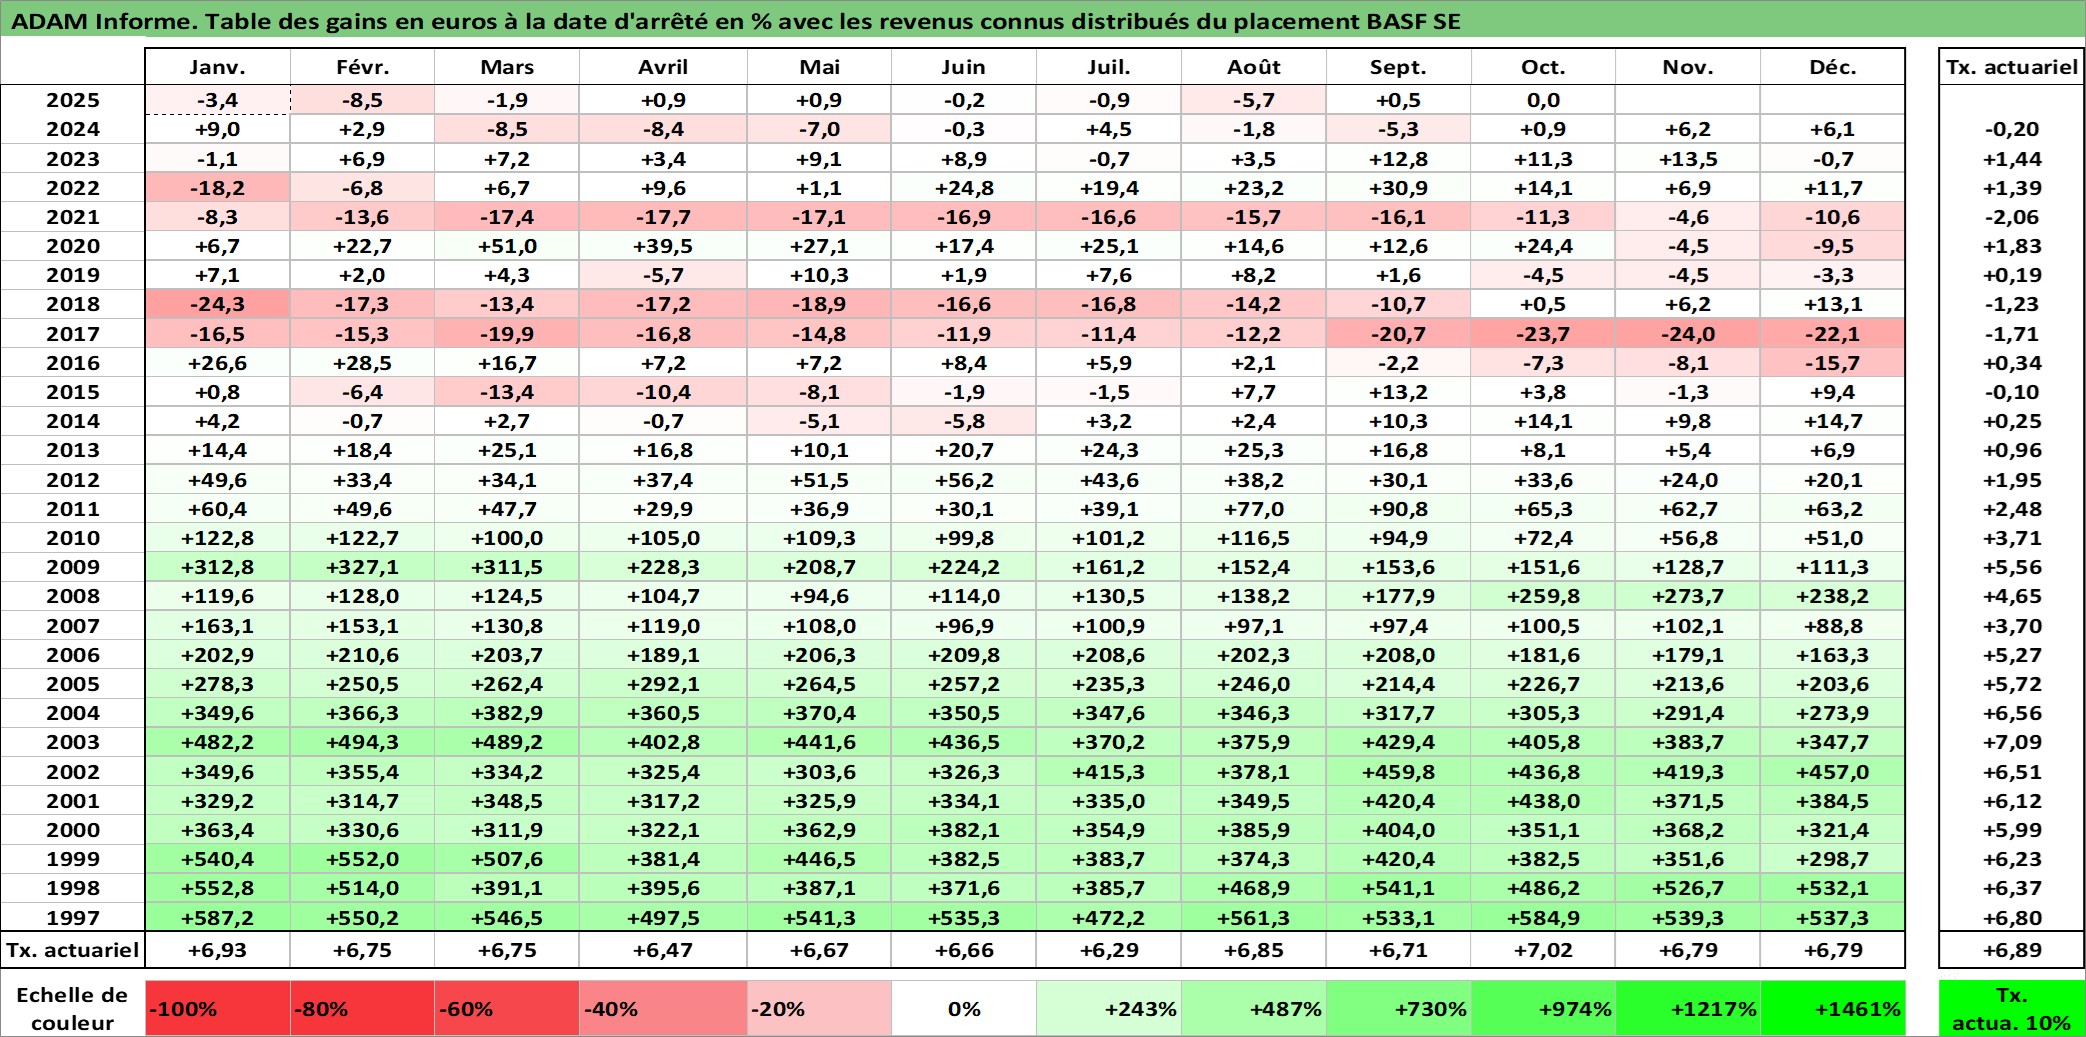Click the +24,8 cell for June 2022
Image resolution: width=2086 pixels, height=1037 pixels.
(964, 188)
